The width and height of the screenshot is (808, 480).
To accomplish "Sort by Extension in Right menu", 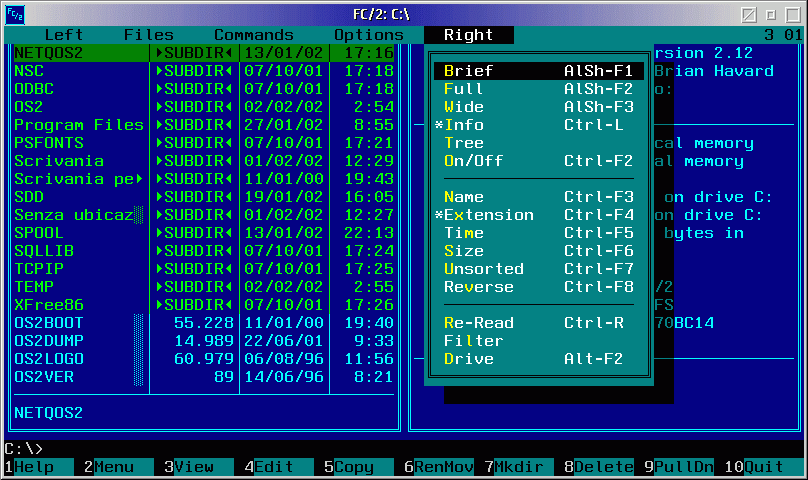I will 538,215.
